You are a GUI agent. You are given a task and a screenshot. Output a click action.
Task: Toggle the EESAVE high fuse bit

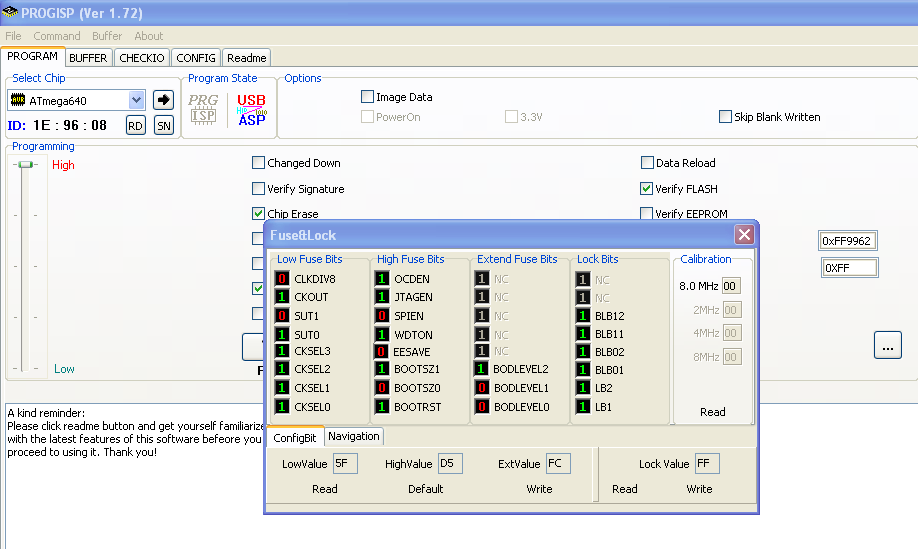tap(381, 351)
